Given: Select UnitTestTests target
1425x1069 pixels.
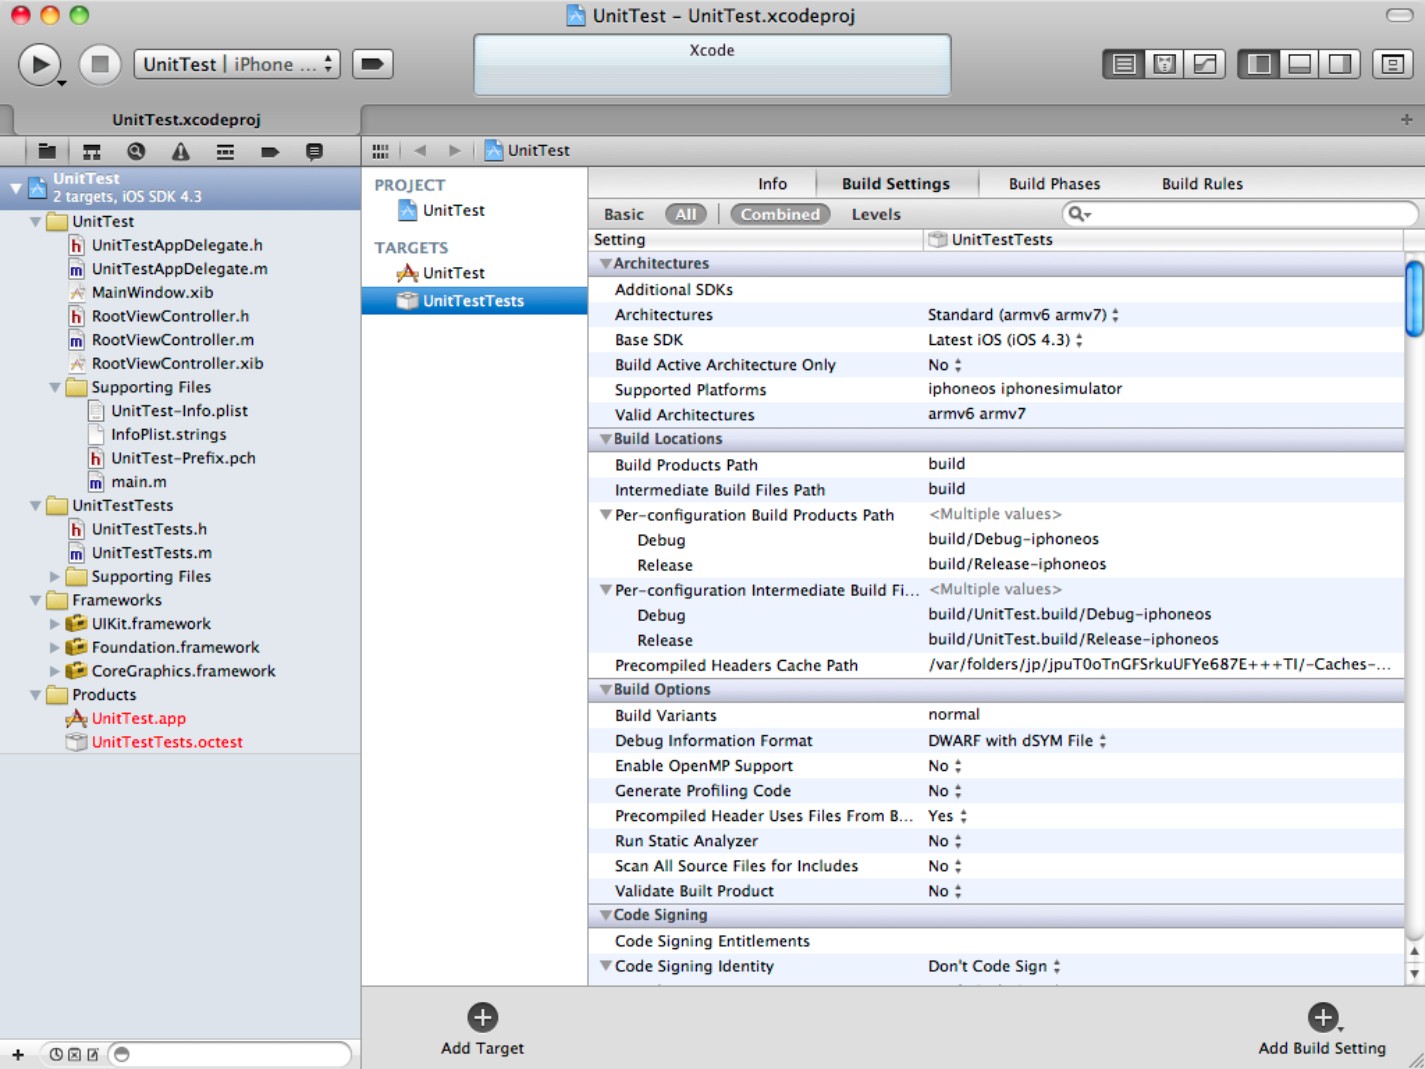Looking at the screenshot, I should [474, 301].
